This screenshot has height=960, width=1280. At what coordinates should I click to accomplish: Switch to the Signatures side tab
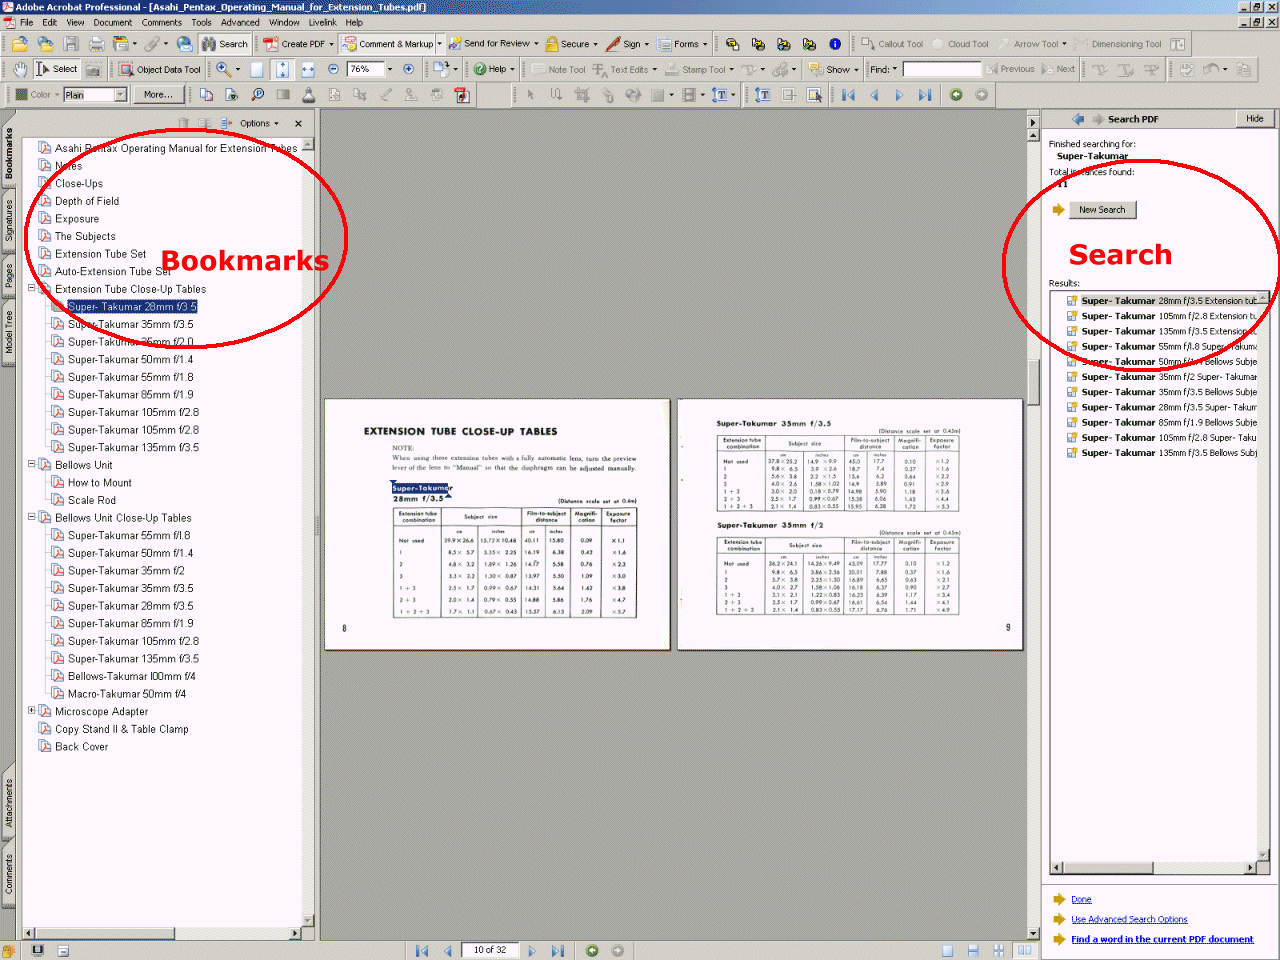(8, 221)
